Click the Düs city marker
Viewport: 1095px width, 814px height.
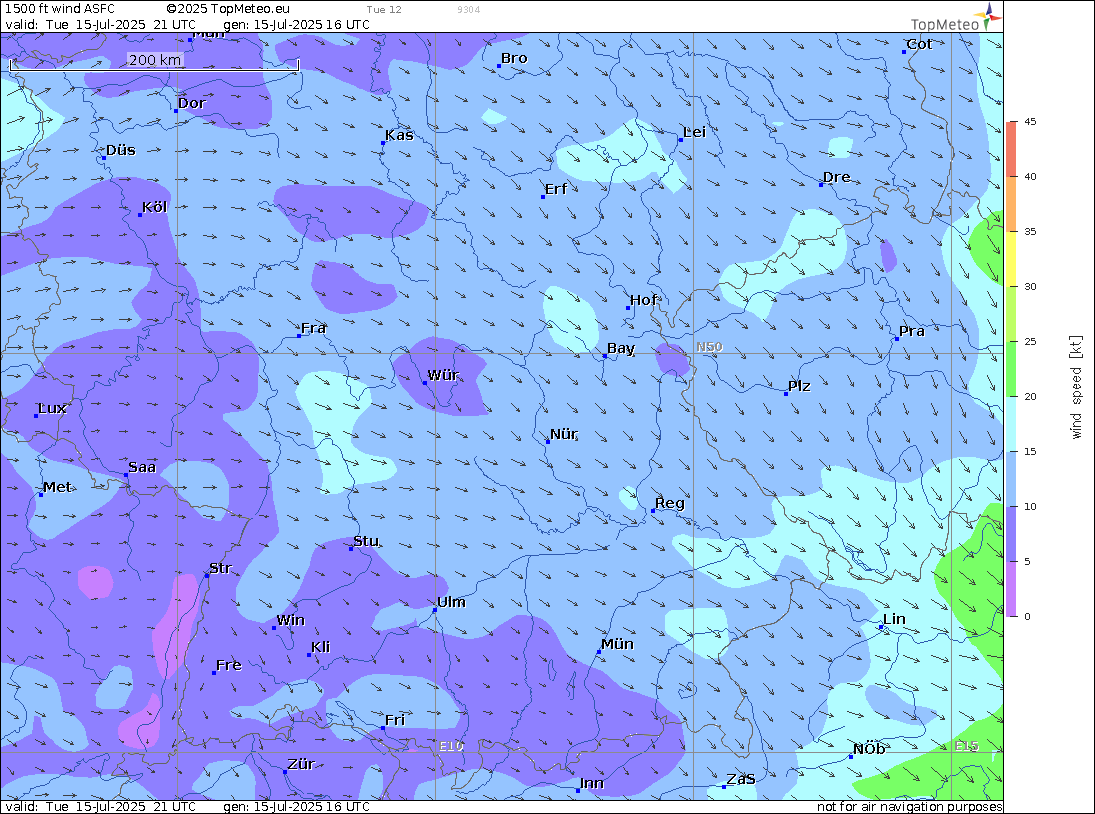point(104,158)
